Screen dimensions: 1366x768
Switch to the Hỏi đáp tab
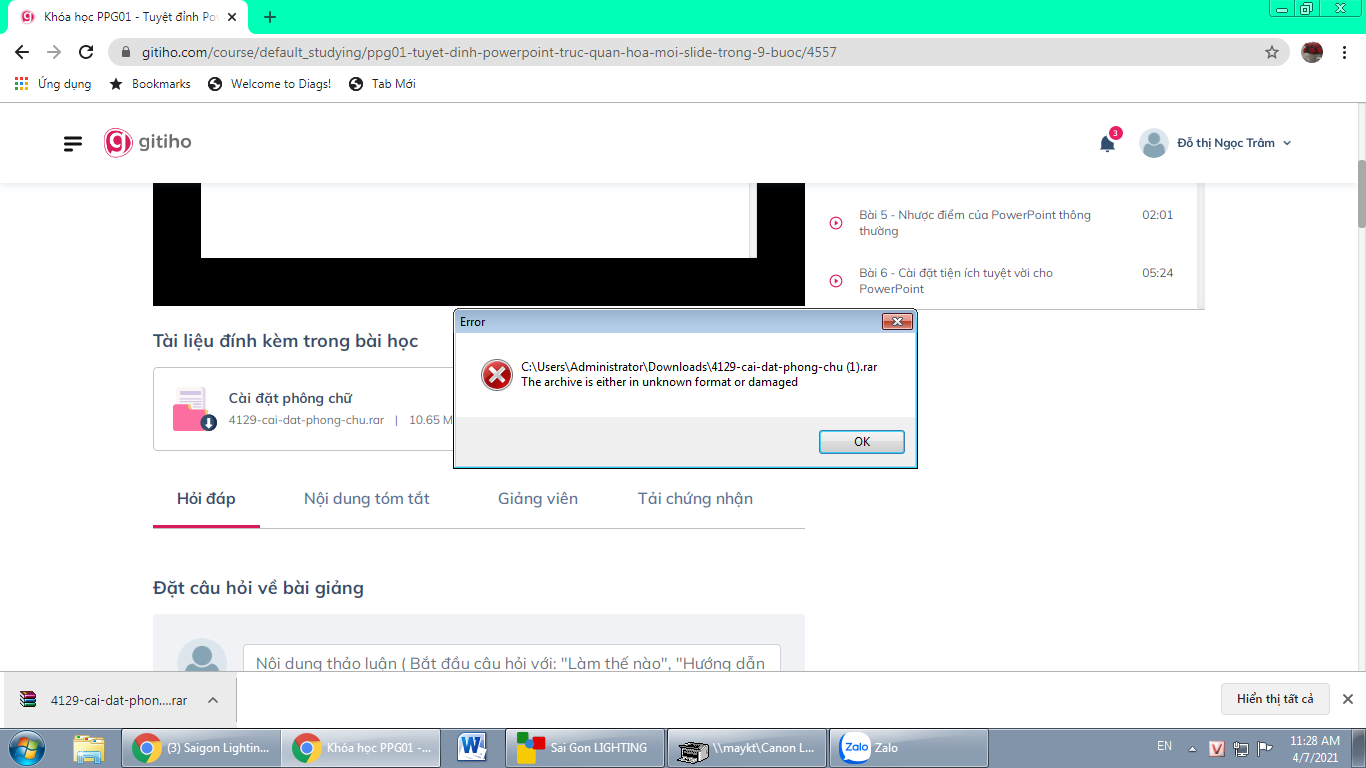tap(206, 498)
